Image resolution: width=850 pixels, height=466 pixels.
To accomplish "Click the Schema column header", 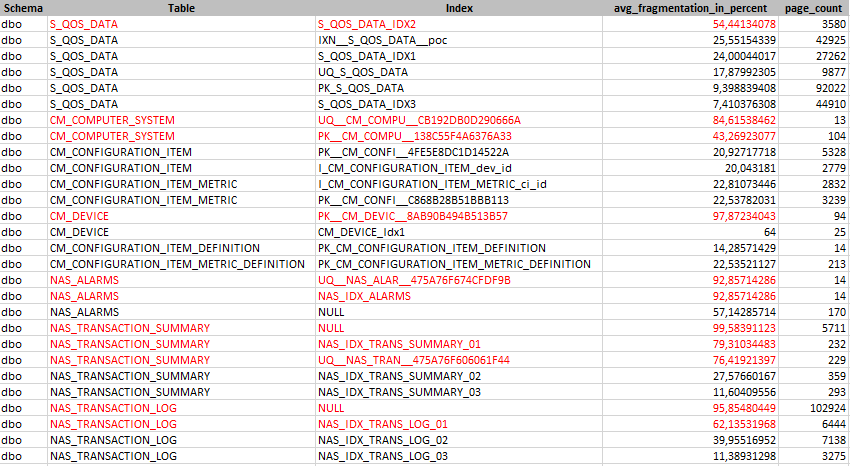I will (23, 8).
